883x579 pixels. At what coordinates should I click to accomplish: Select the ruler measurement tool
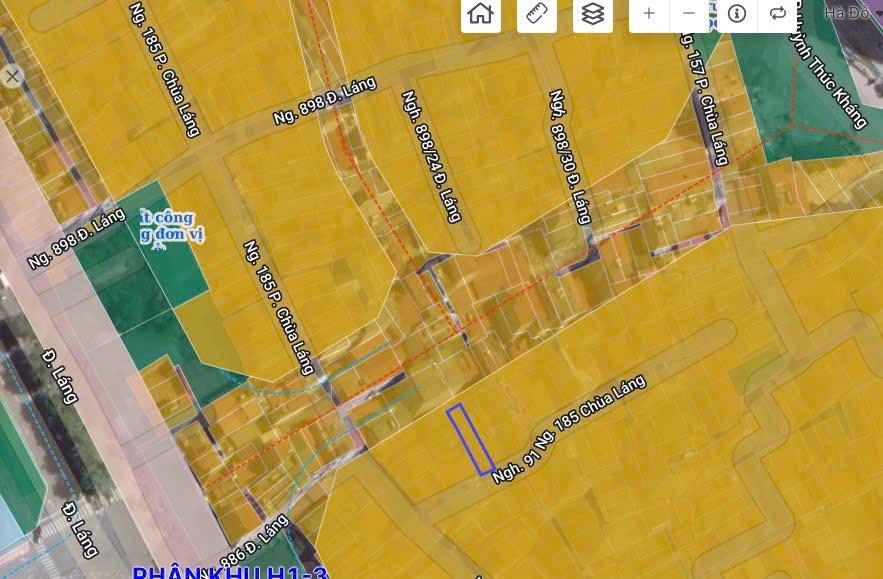point(537,14)
